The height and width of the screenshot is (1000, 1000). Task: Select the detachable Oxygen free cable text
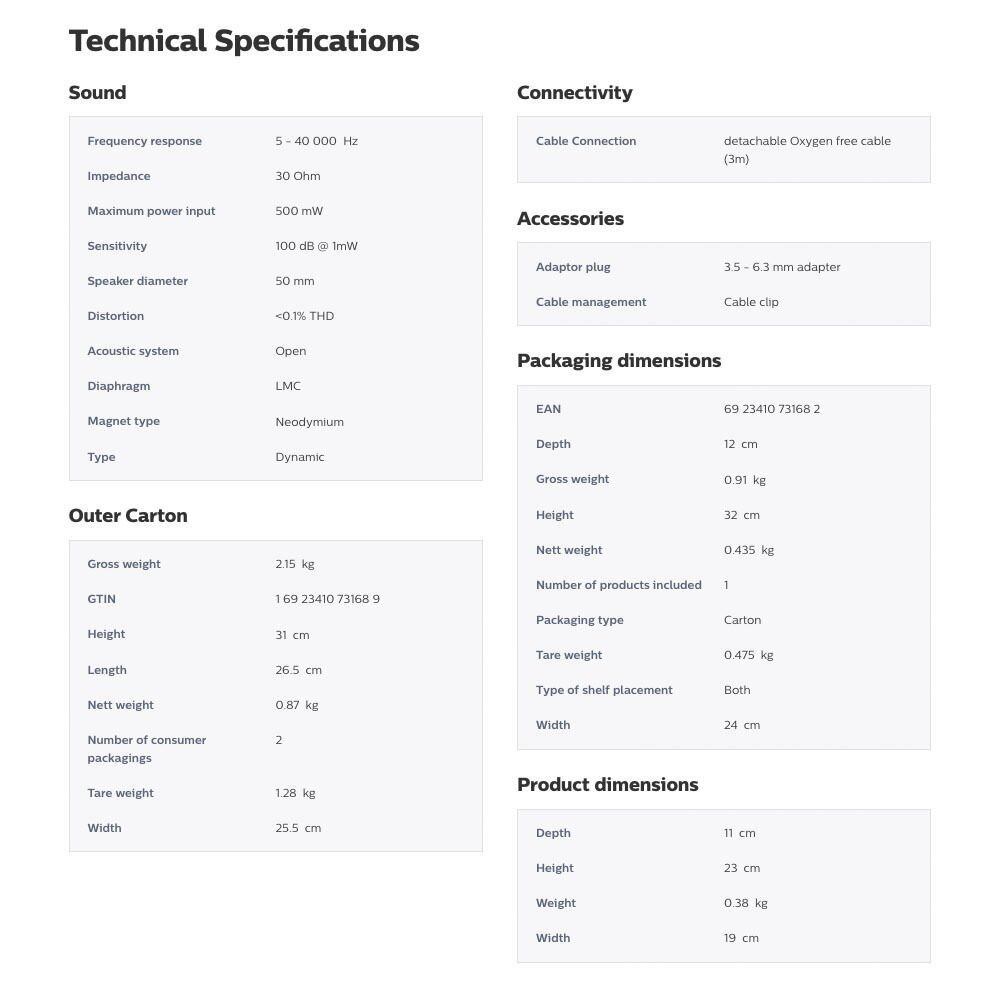coord(807,141)
